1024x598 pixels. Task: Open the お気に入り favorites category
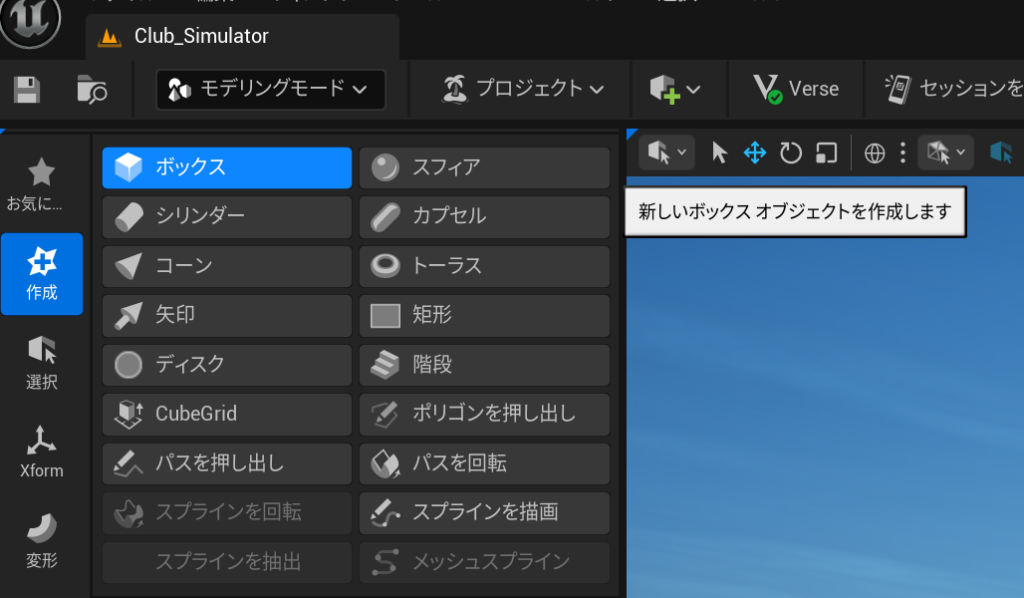[41, 185]
